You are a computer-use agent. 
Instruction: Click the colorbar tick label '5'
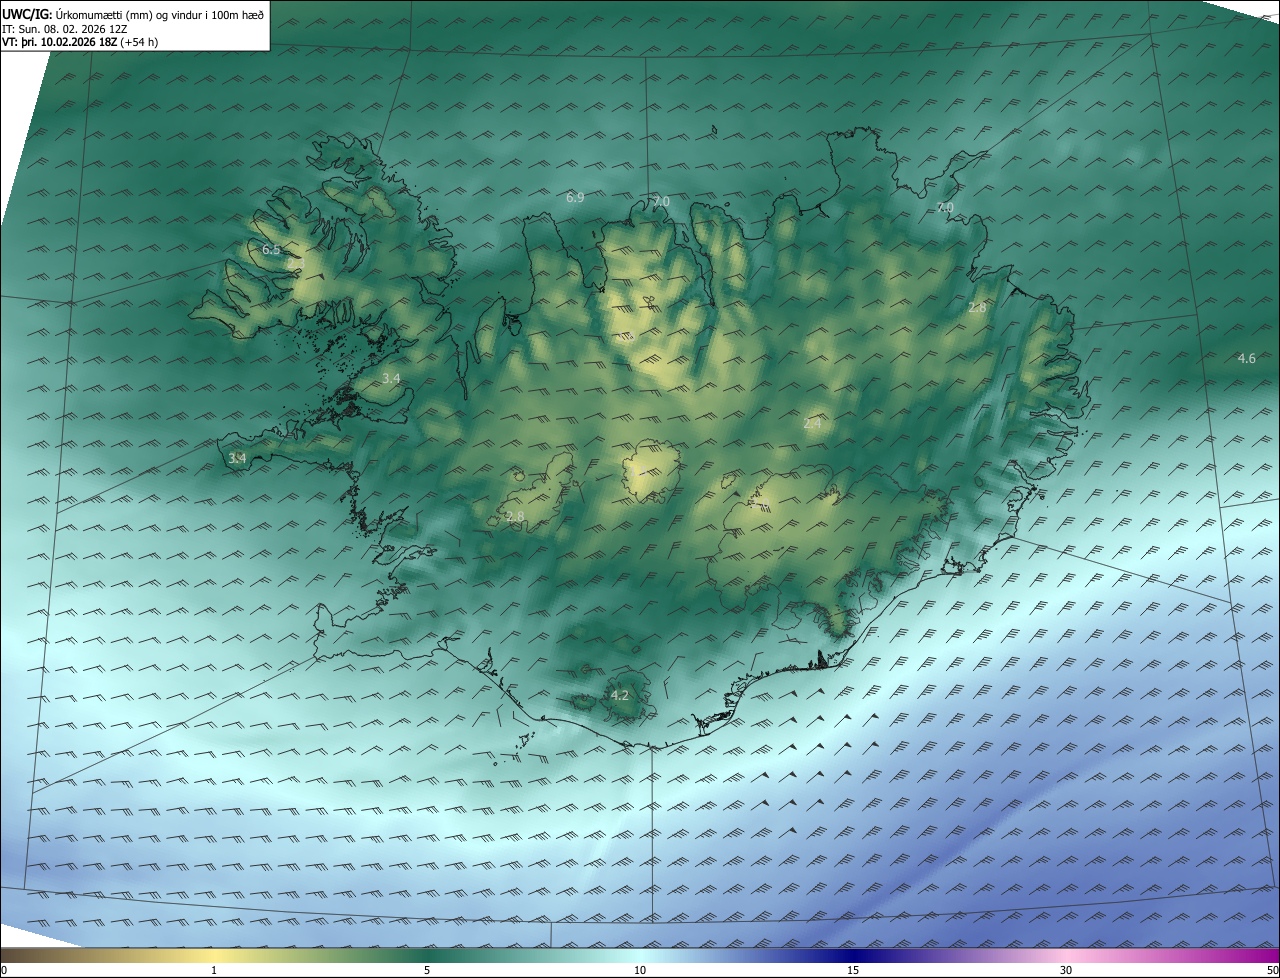pyautogui.click(x=427, y=970)
